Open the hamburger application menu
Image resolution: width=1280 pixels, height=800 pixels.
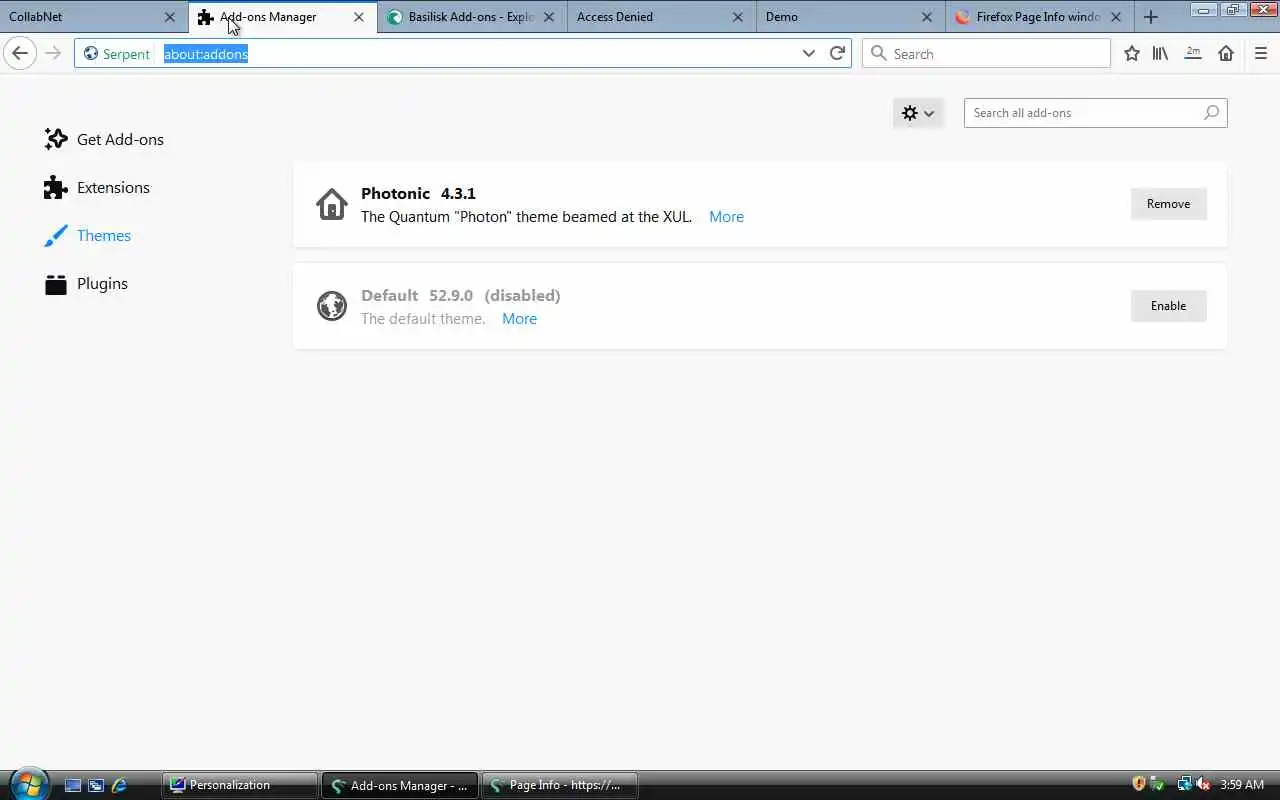coord(1260,53)
